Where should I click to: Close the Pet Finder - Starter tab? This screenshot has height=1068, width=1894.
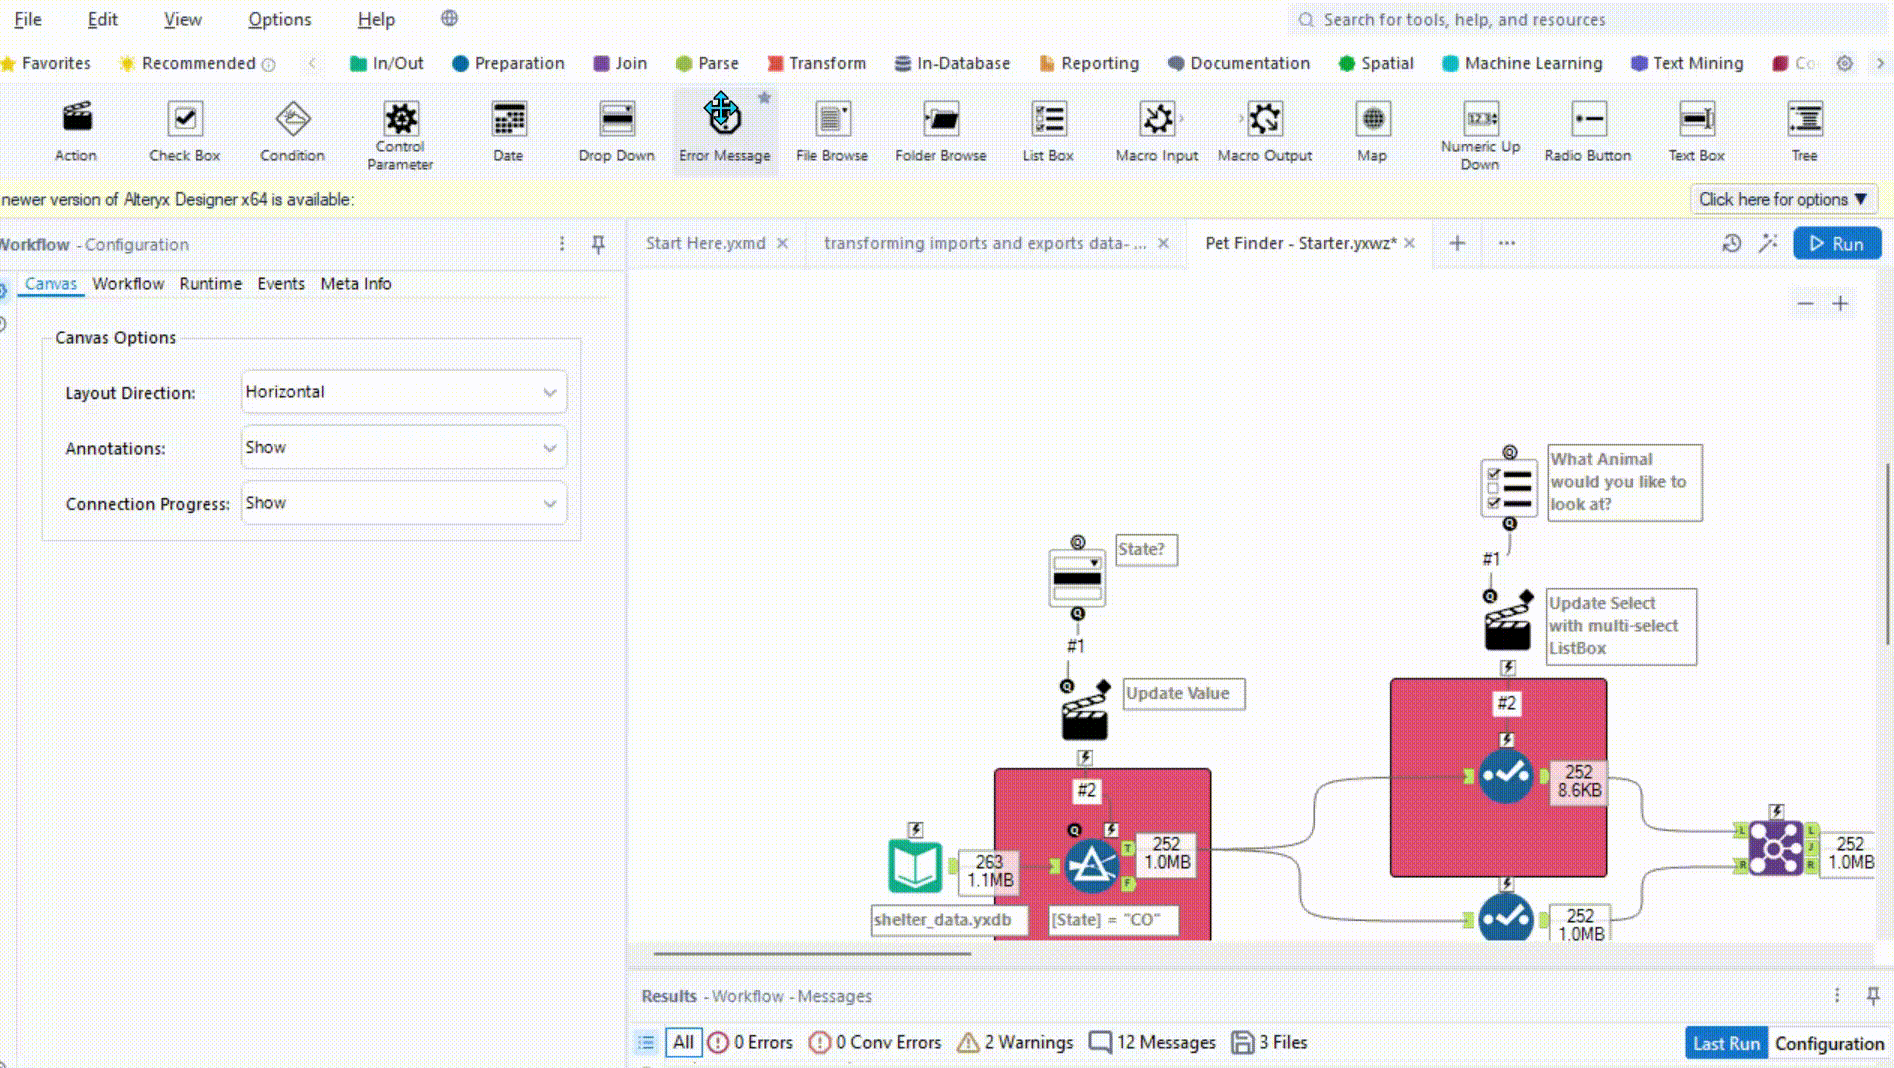(x=1410, y=243)
